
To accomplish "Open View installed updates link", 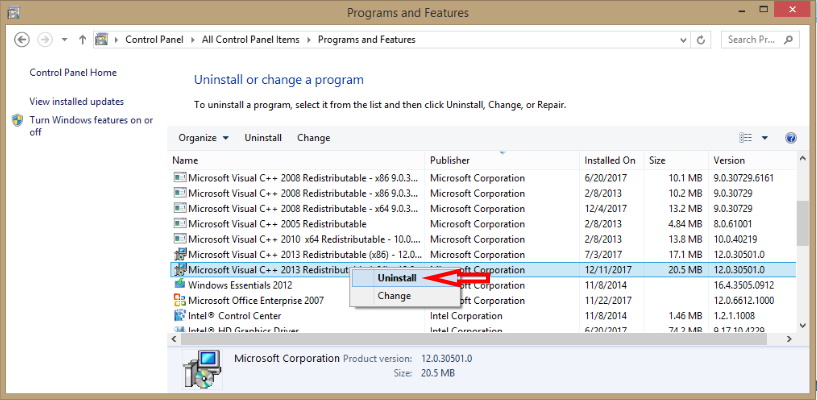I will (77, 102).
